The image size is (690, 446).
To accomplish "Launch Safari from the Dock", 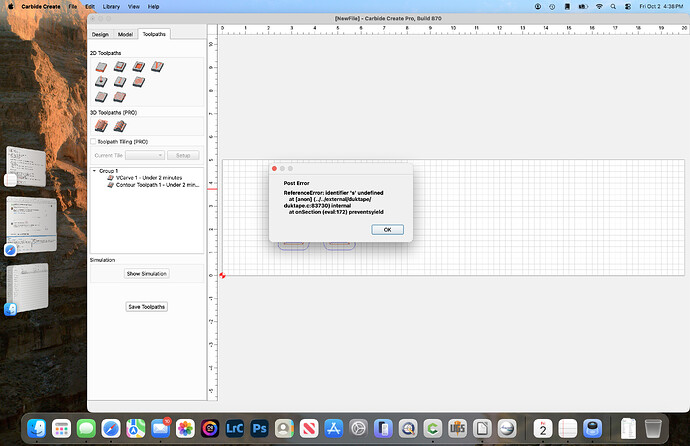I will [x=111, y=428].
